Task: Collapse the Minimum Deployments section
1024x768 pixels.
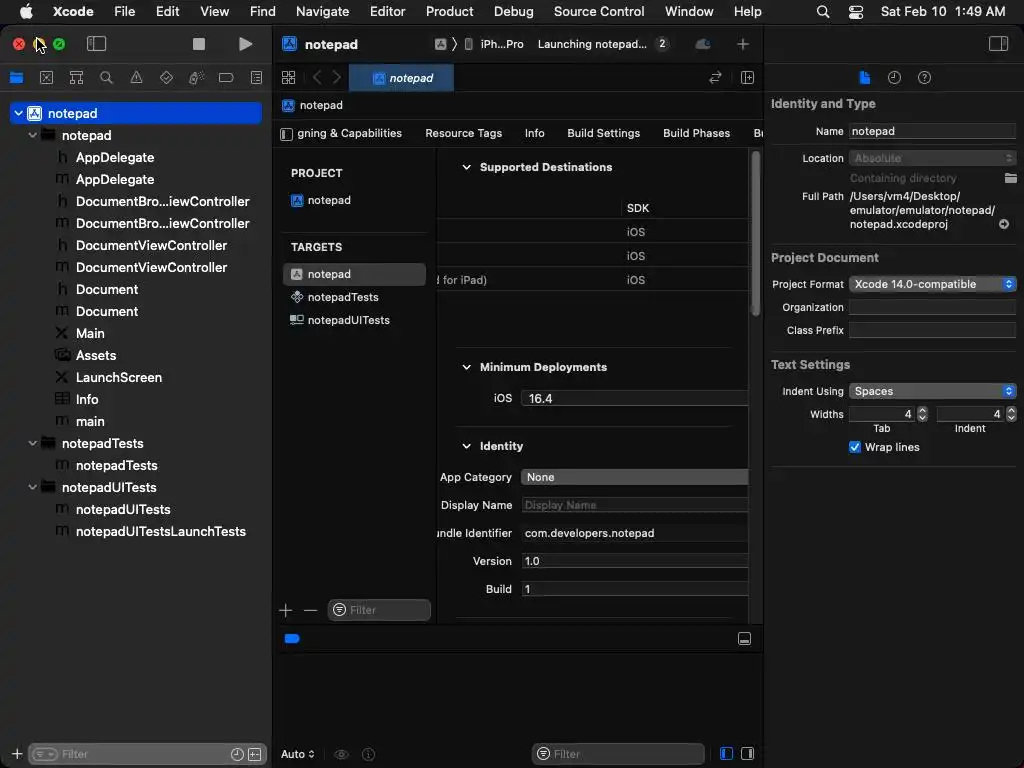Action: point(466,367)
